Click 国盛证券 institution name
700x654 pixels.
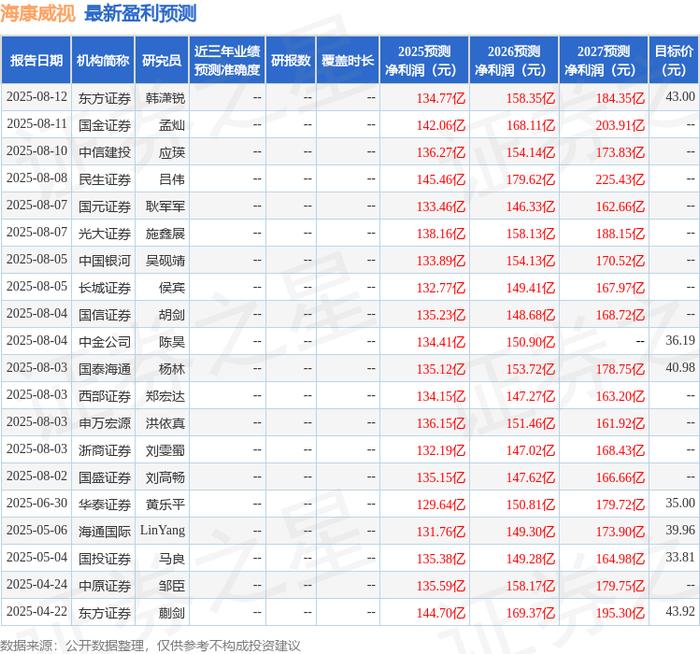click(x=104, y=478)
